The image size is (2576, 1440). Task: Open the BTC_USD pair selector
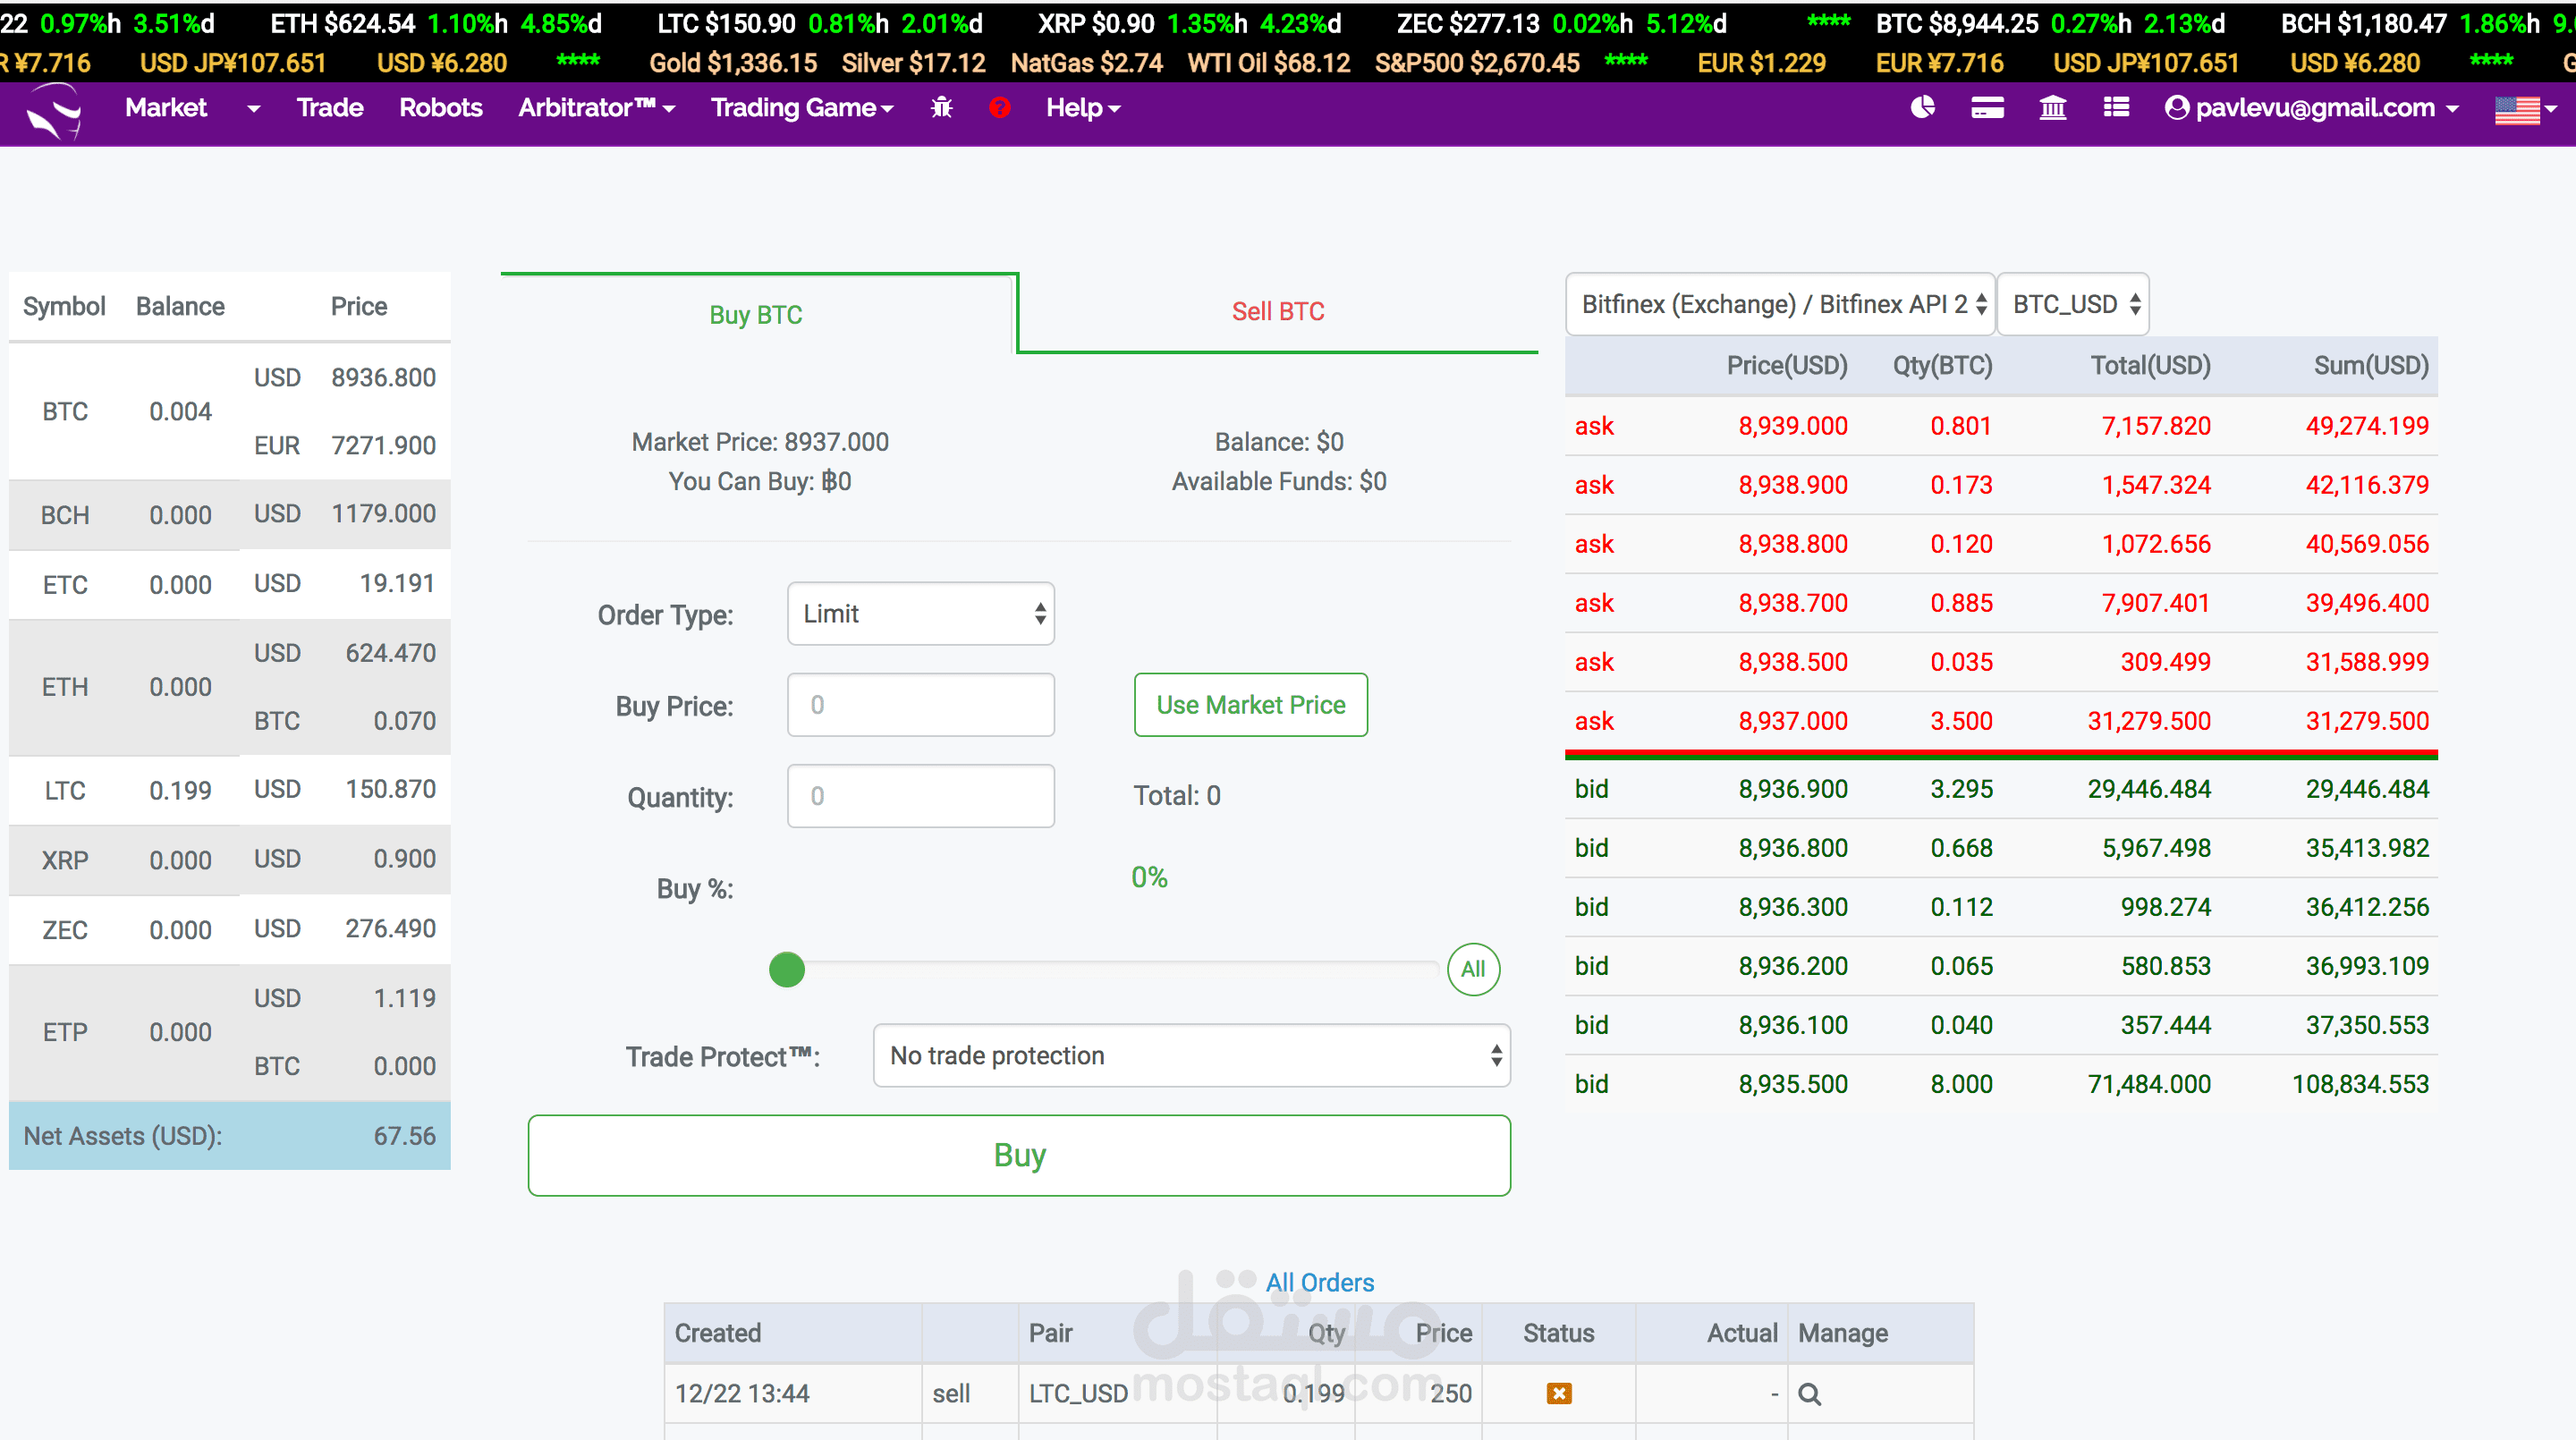[2072, 304]
